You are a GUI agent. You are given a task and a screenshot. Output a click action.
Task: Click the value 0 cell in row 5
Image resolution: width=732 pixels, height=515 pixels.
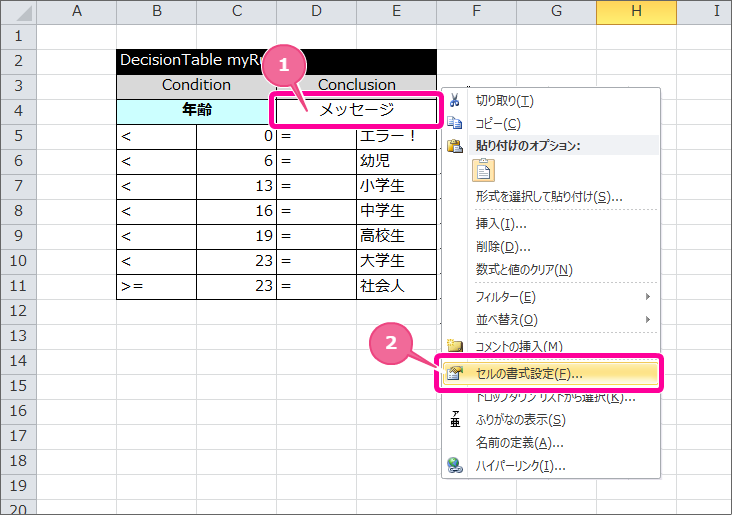tap(236, 136)
